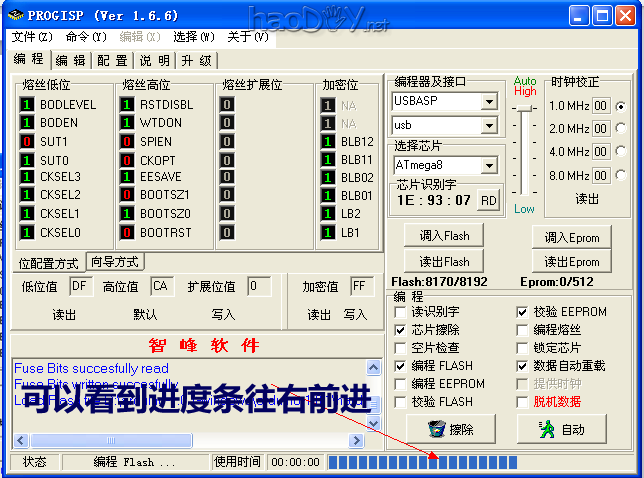
Task: Toggle the BODLEVEL fuse bit indicator
Action: click(27, 105)
